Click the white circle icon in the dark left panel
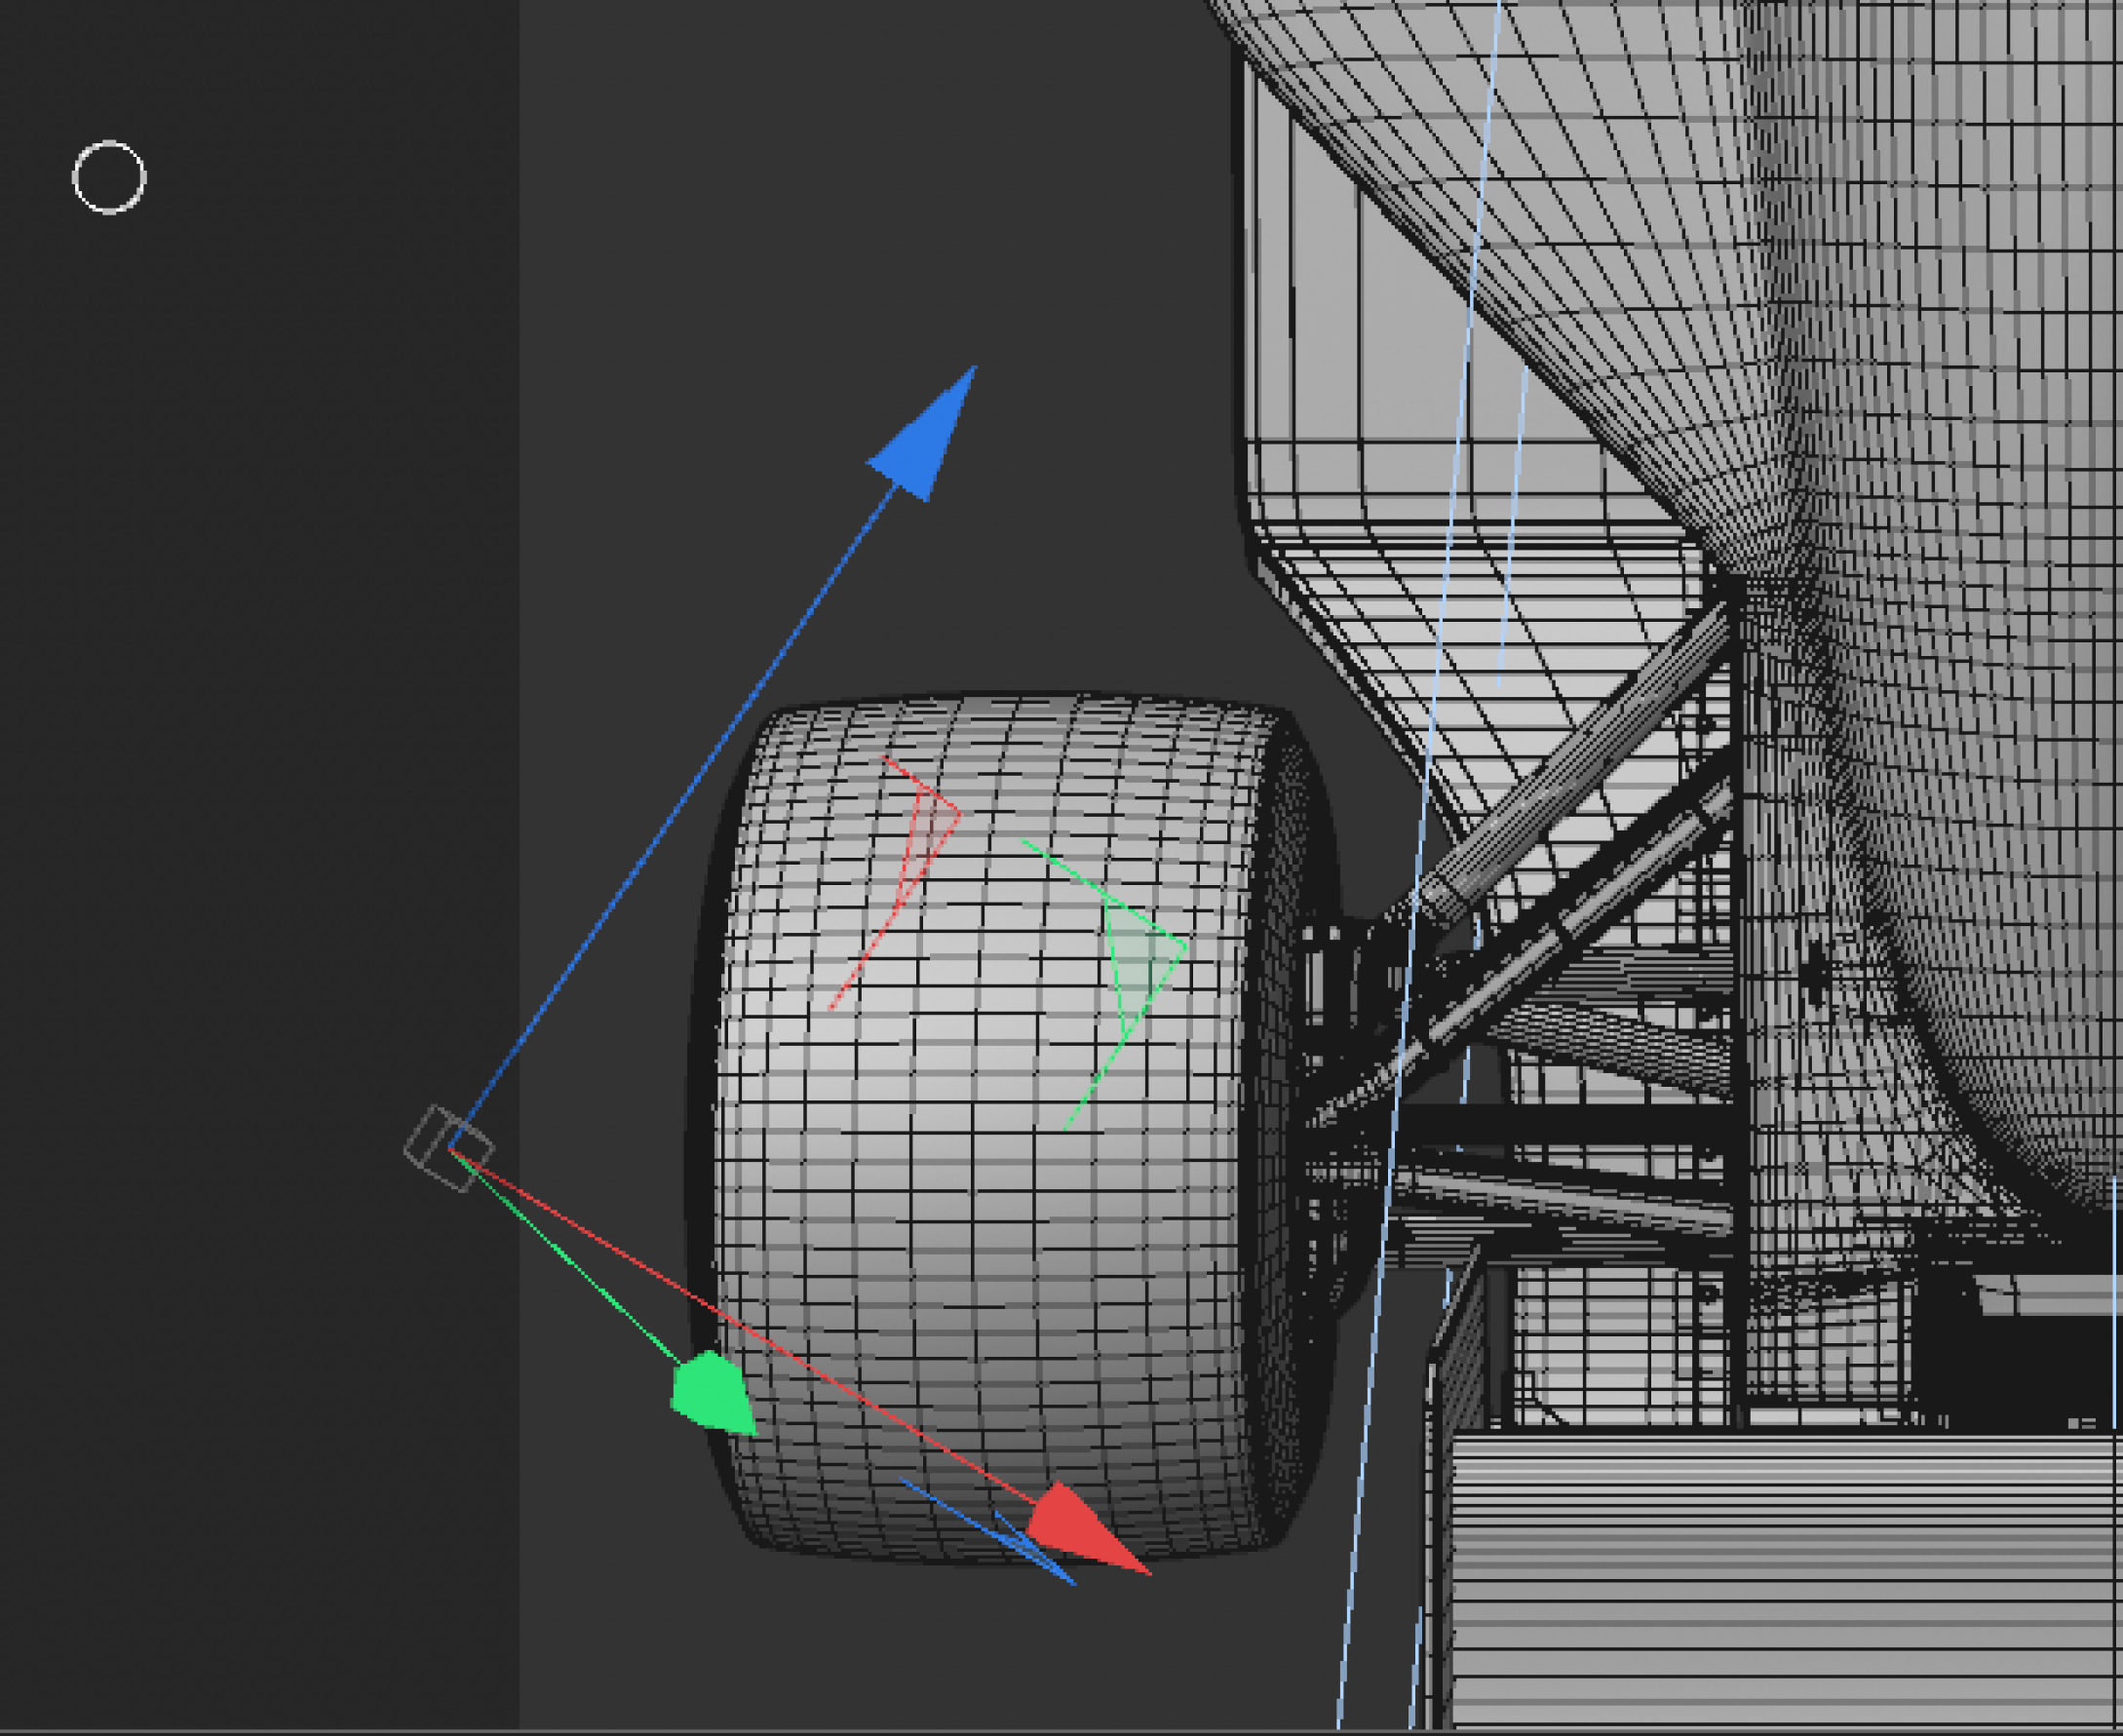The image size is (2123, 1736). (x=109, y=177)
